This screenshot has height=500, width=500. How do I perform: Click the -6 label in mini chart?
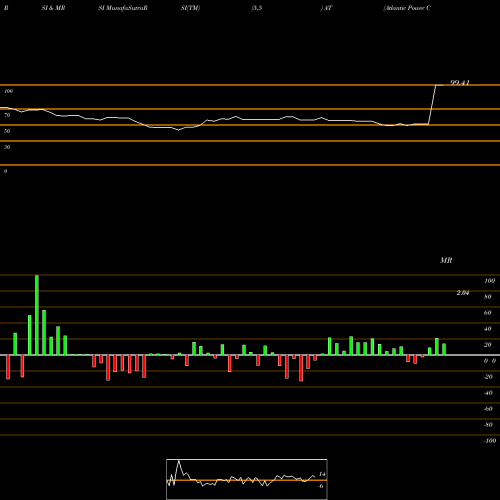tap(321, 486)
